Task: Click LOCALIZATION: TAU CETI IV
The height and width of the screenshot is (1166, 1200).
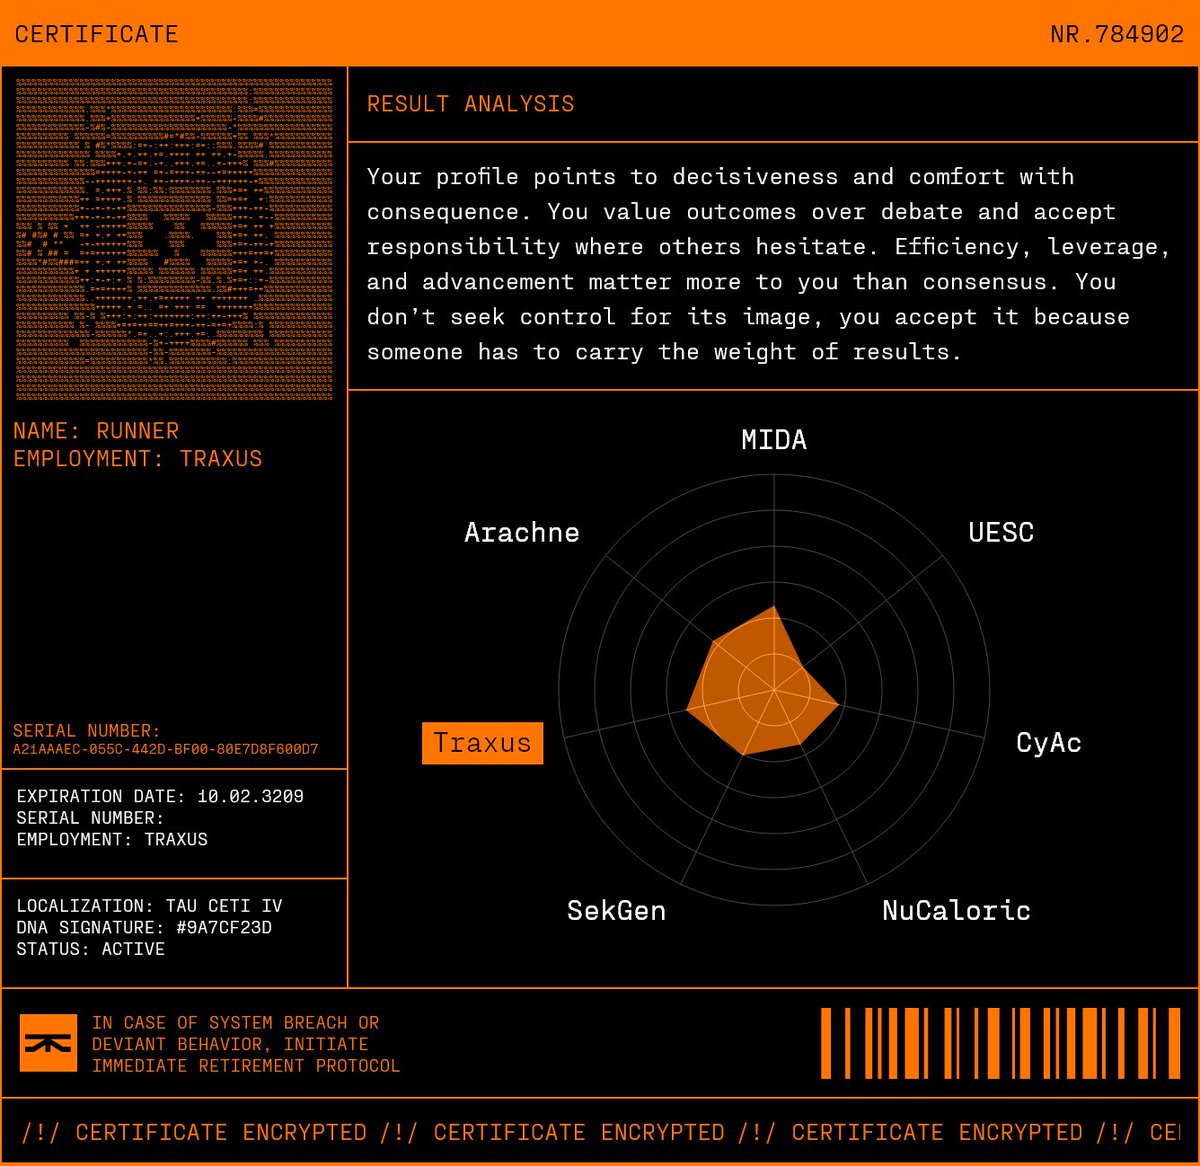Action: pos(149,906)
